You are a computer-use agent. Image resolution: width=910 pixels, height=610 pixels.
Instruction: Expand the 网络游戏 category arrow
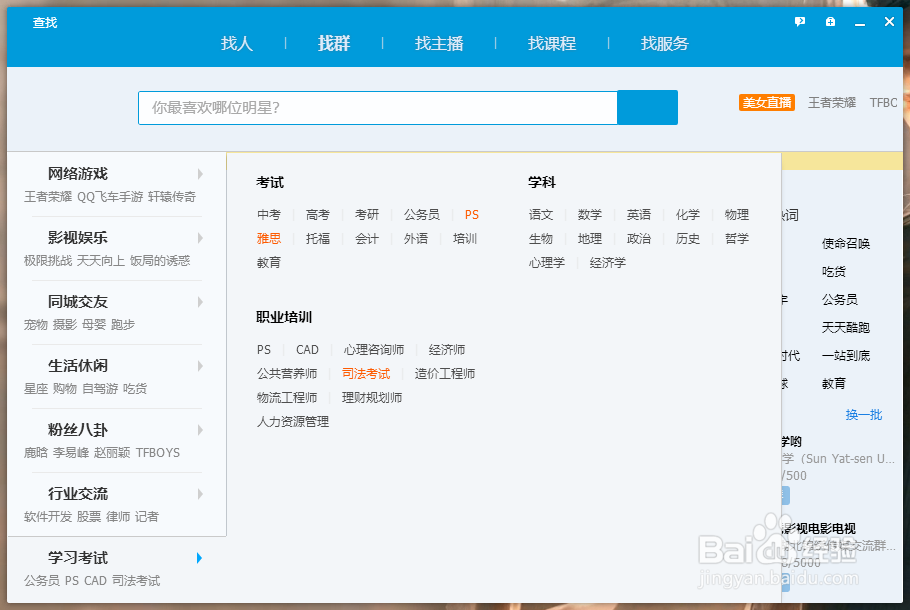click(200, 174)
